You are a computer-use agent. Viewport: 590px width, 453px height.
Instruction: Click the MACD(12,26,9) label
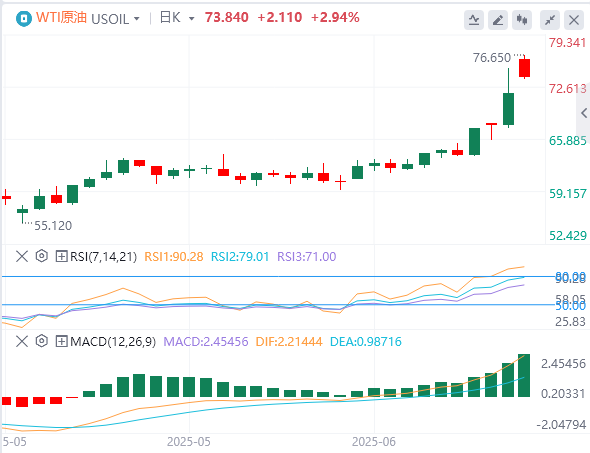(113, 342)
